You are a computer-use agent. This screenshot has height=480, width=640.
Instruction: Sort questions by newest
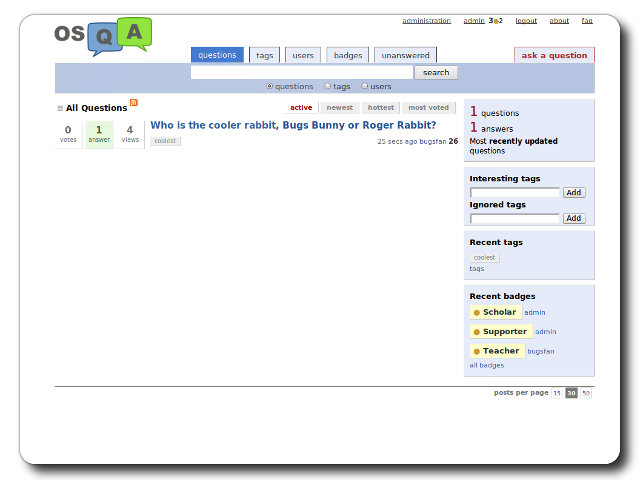pos(340,108)
